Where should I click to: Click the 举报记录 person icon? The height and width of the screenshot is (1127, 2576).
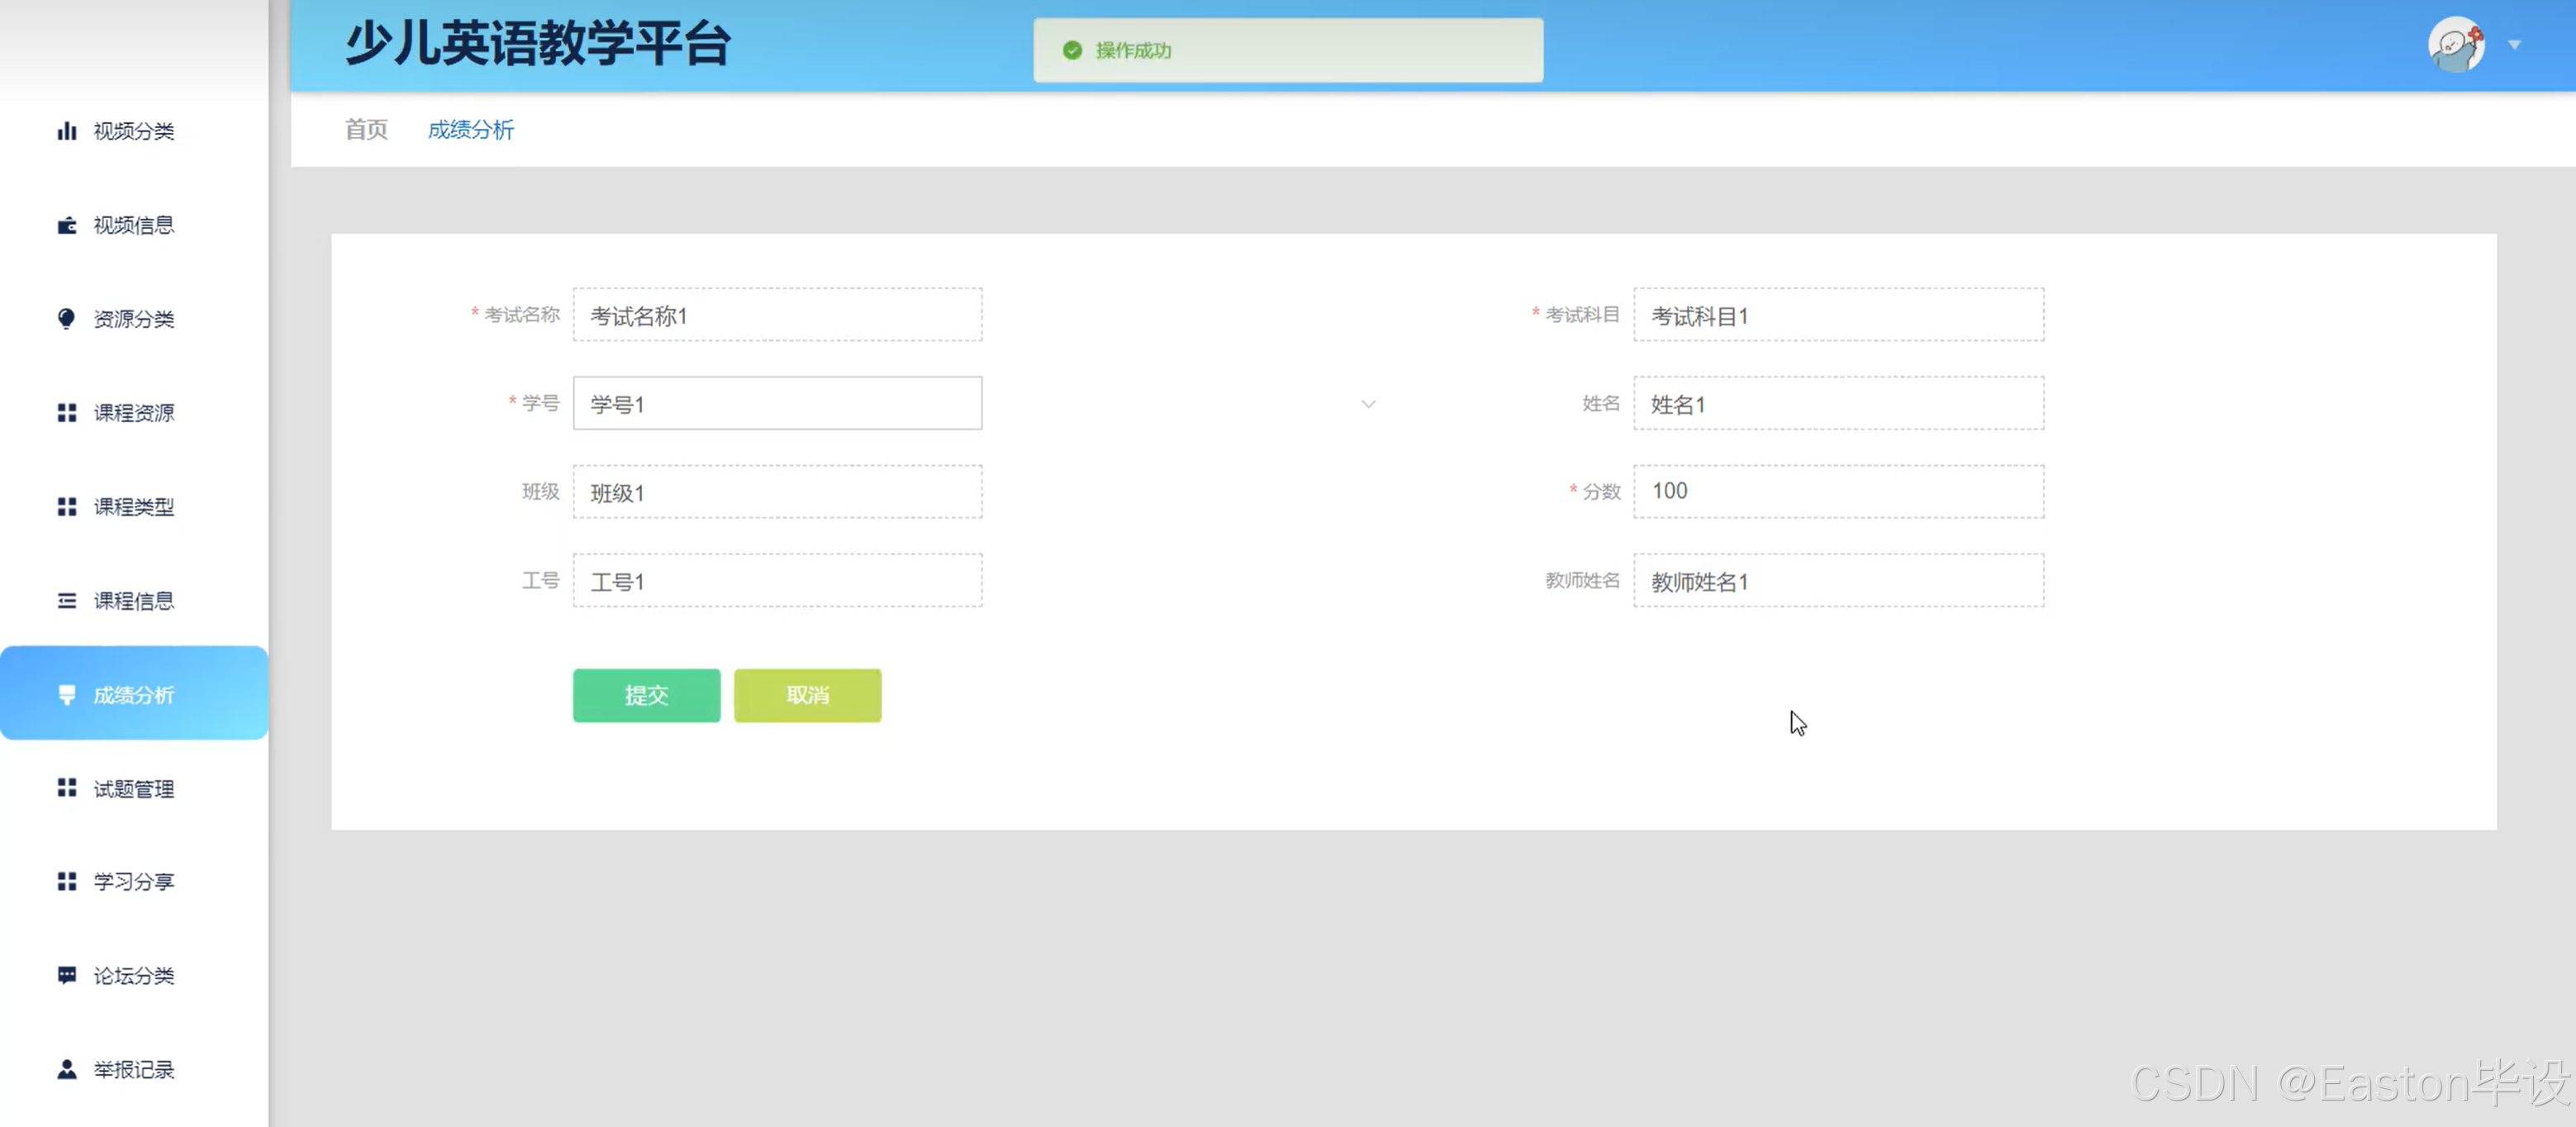click(67, 1069)
